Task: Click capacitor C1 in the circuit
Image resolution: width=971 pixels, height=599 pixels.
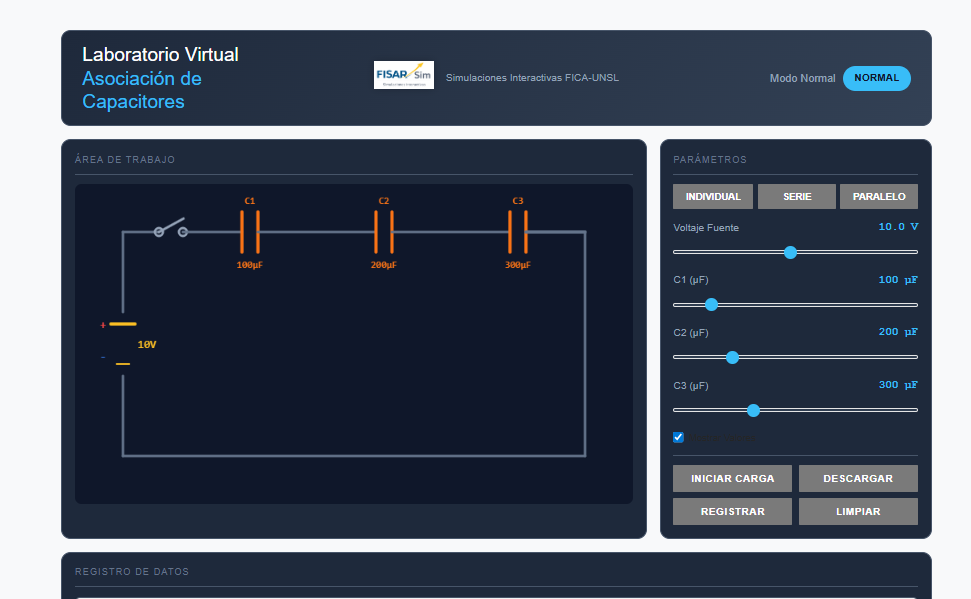Action: 250,232
